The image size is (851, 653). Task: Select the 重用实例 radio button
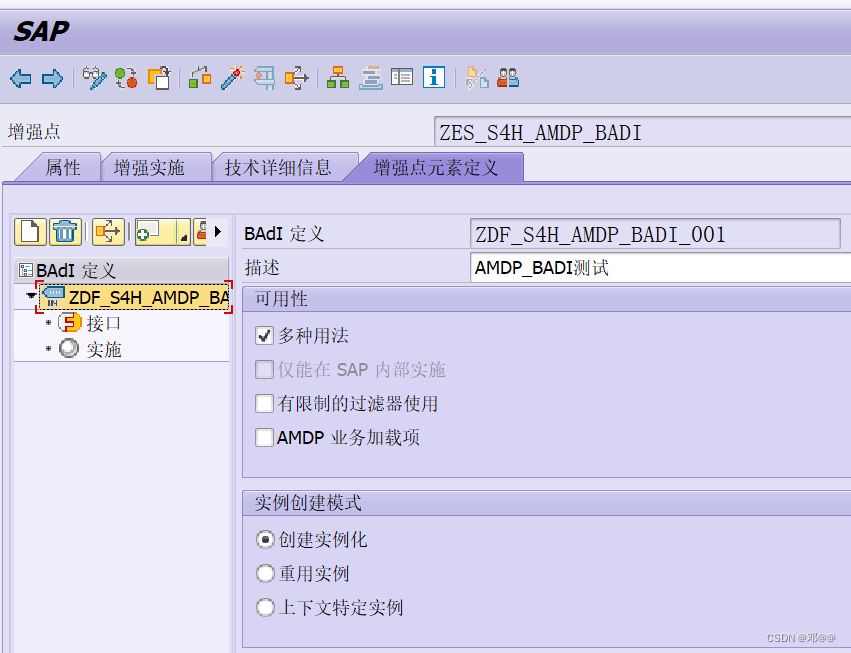coord(265,573)
